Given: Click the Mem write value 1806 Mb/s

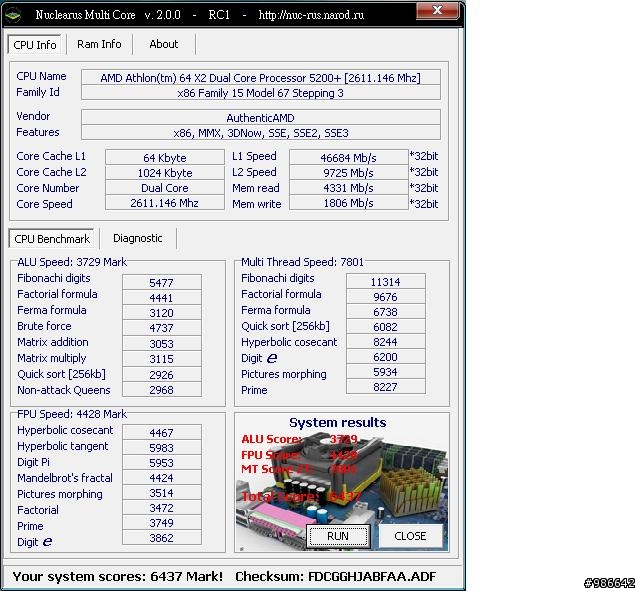Looking at the screenshot, I should point(348,203).
